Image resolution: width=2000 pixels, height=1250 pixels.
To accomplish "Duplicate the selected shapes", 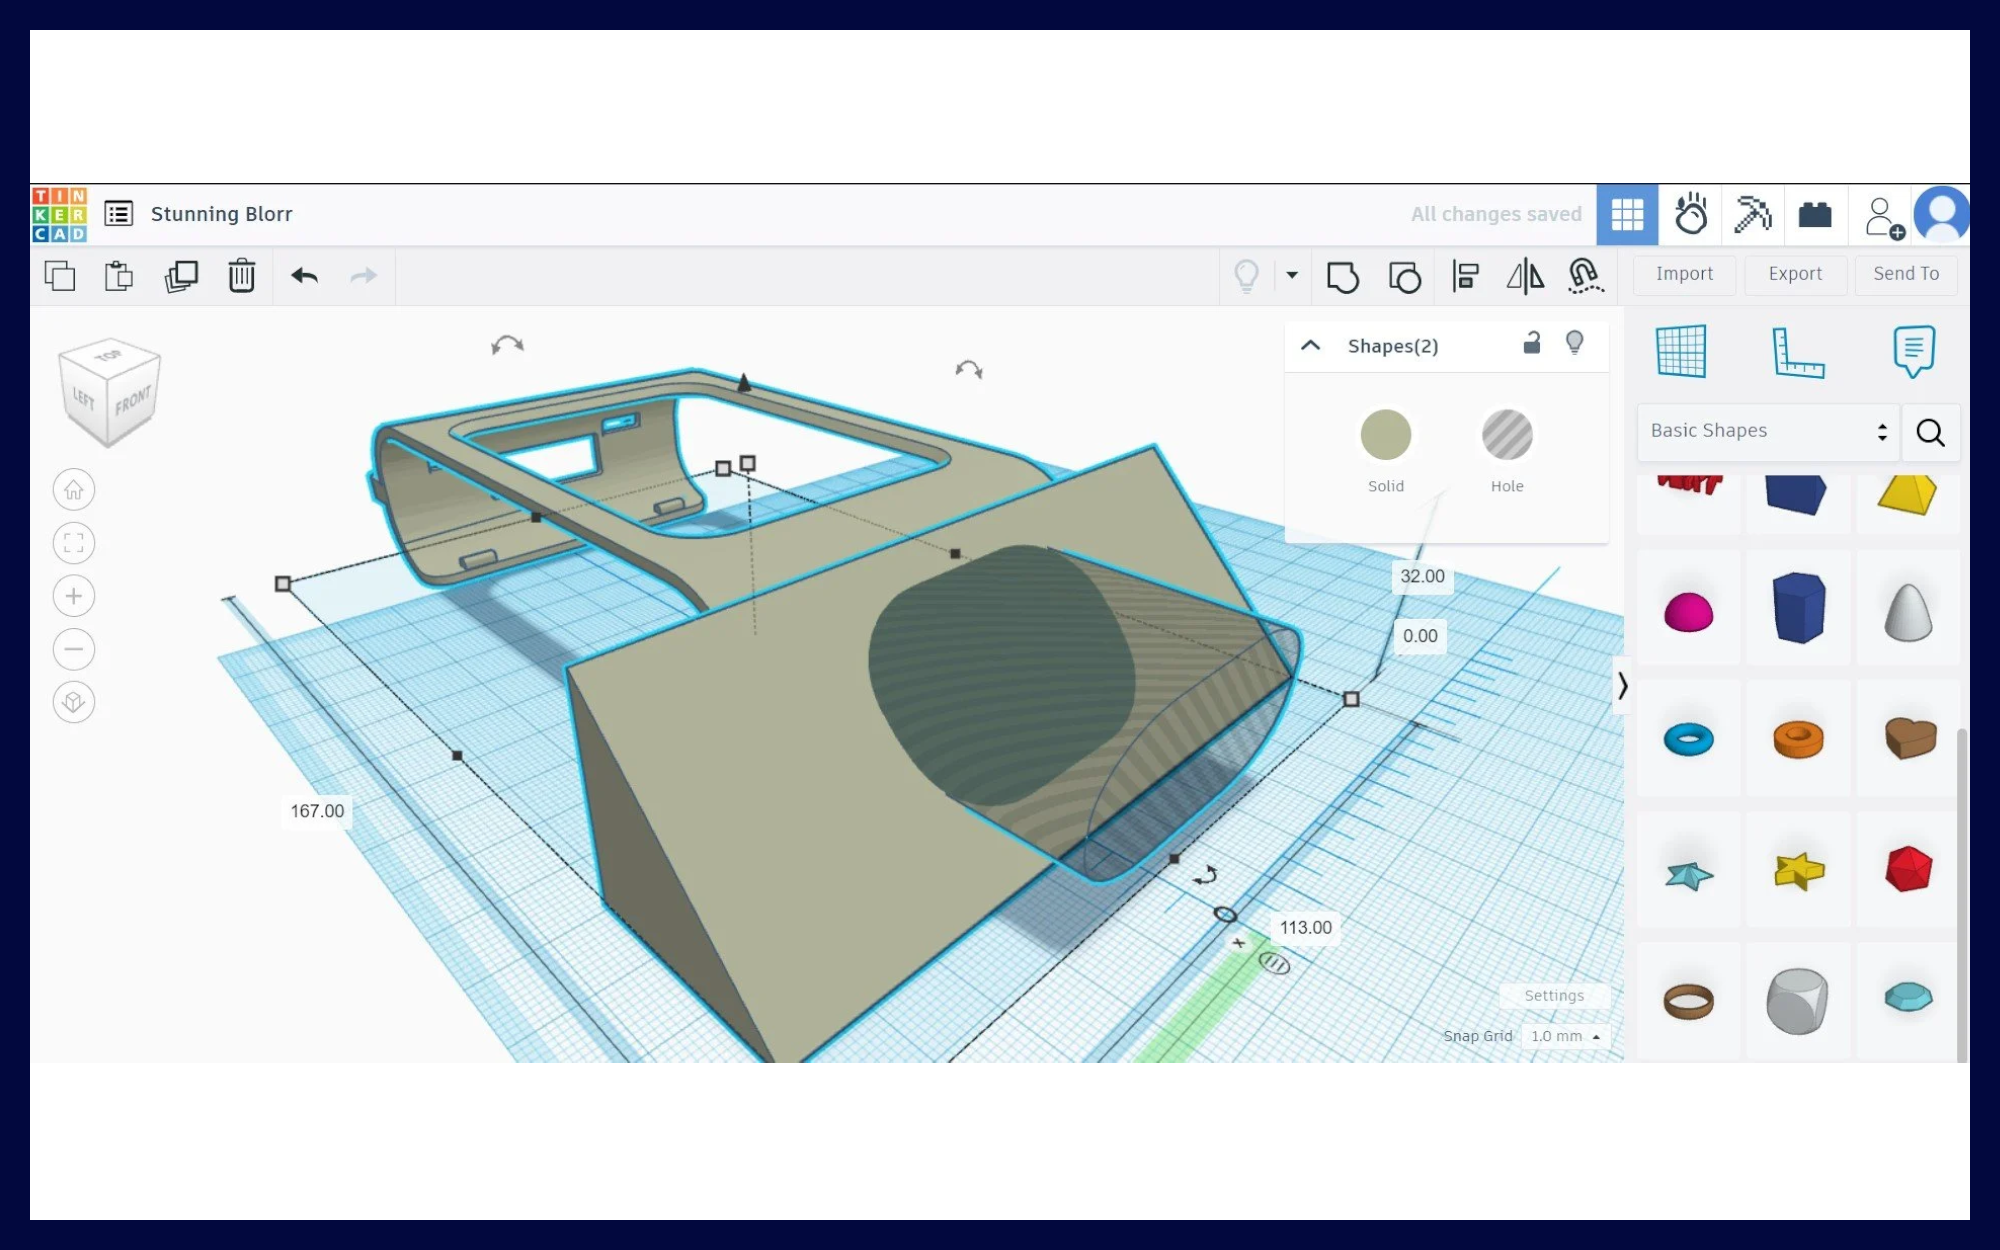I will (181, 276).
